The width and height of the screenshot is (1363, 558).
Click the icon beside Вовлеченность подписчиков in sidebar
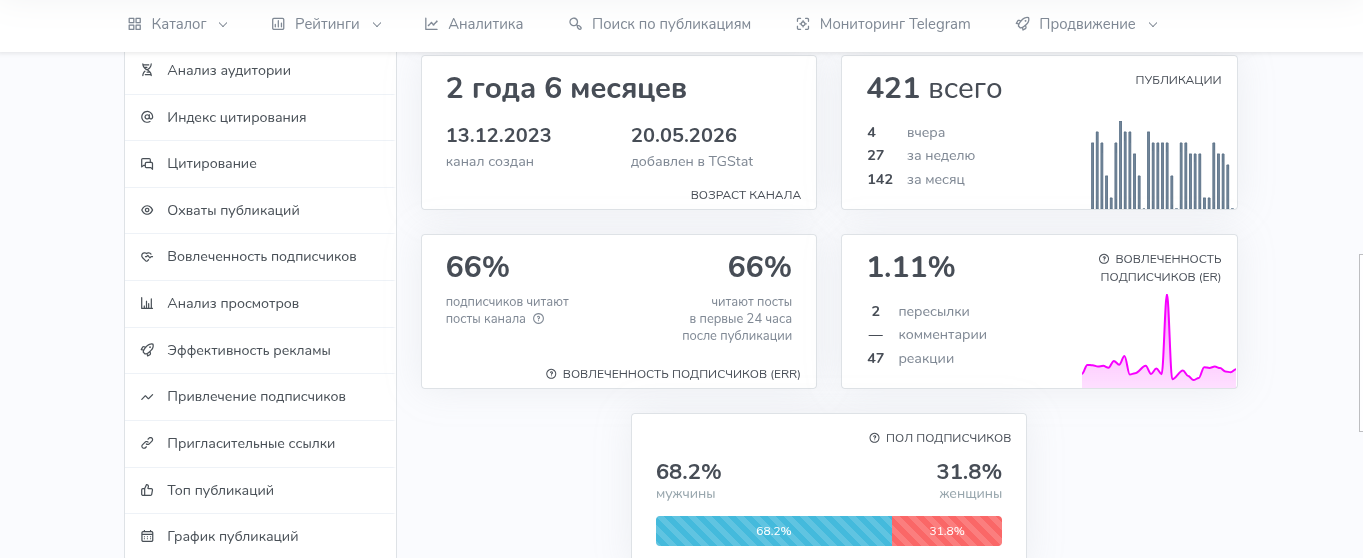[x=147, y=257]
